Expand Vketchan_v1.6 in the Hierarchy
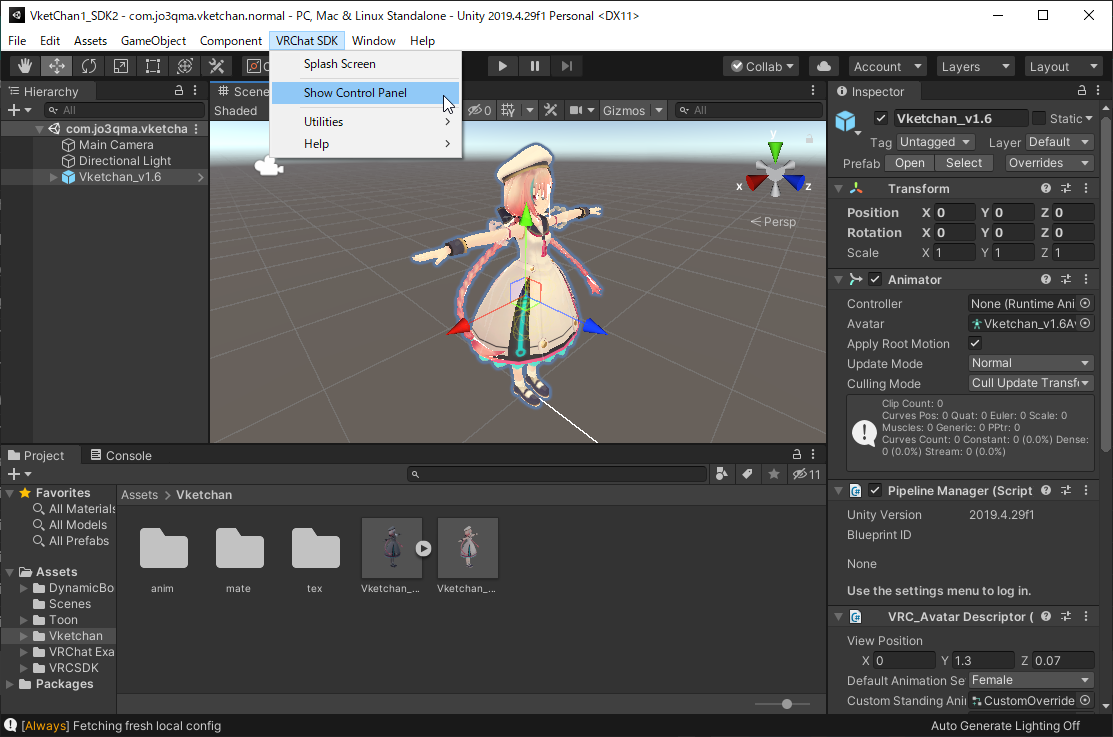Screen dimensions: 1113x737 (x=54, y=177)
